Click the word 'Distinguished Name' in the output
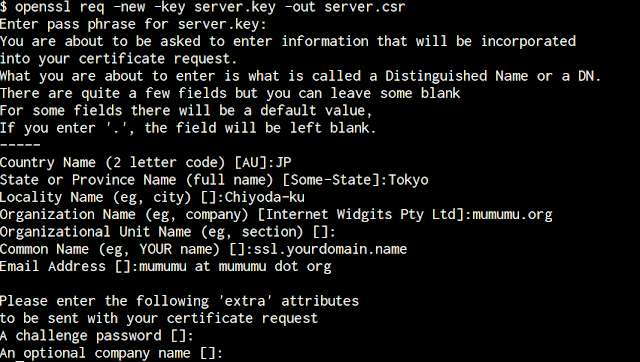 tap(457, 76)
